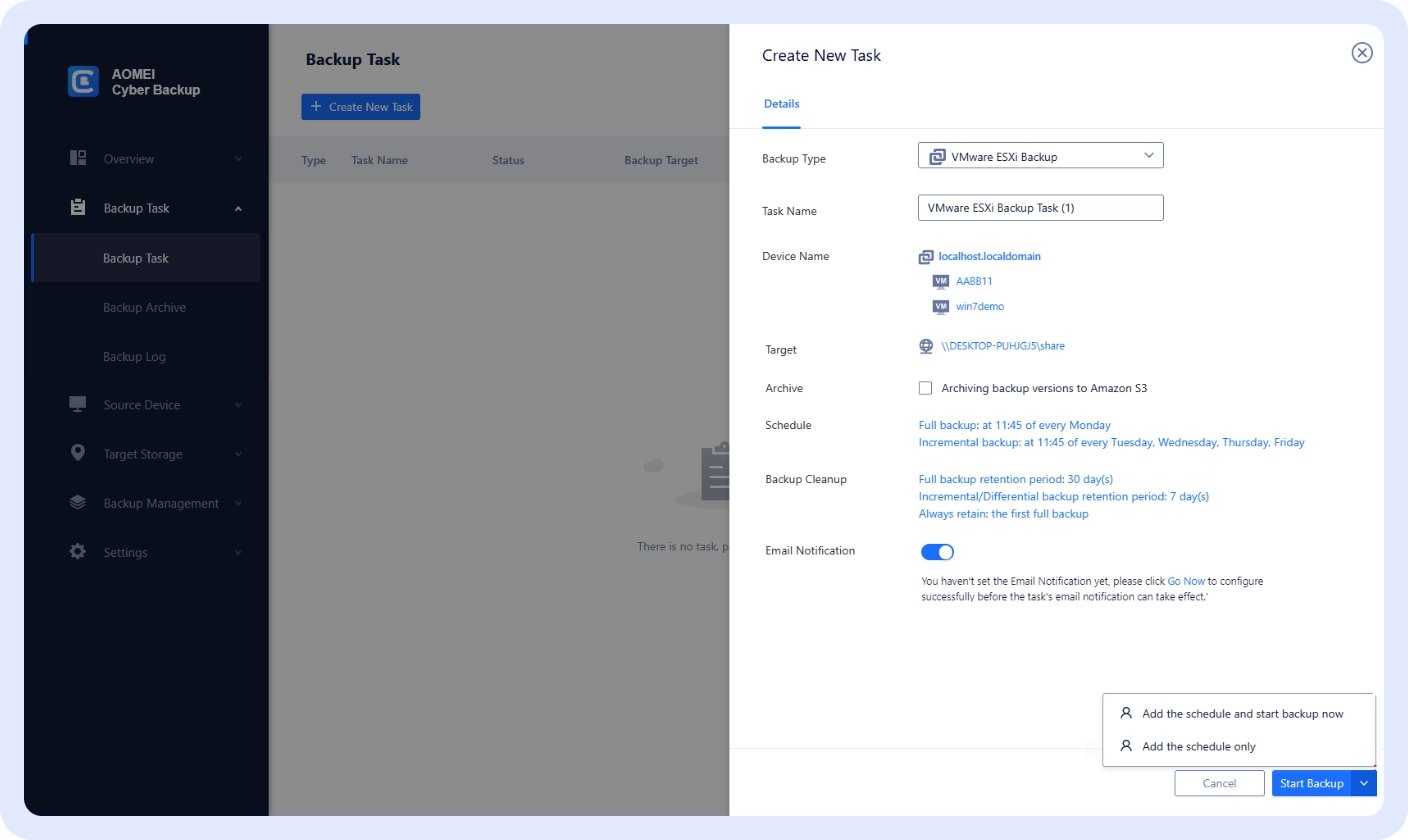1408x840 pixels.
Task: Toggle off the Email Notification switch
Action: pos(938,552)
